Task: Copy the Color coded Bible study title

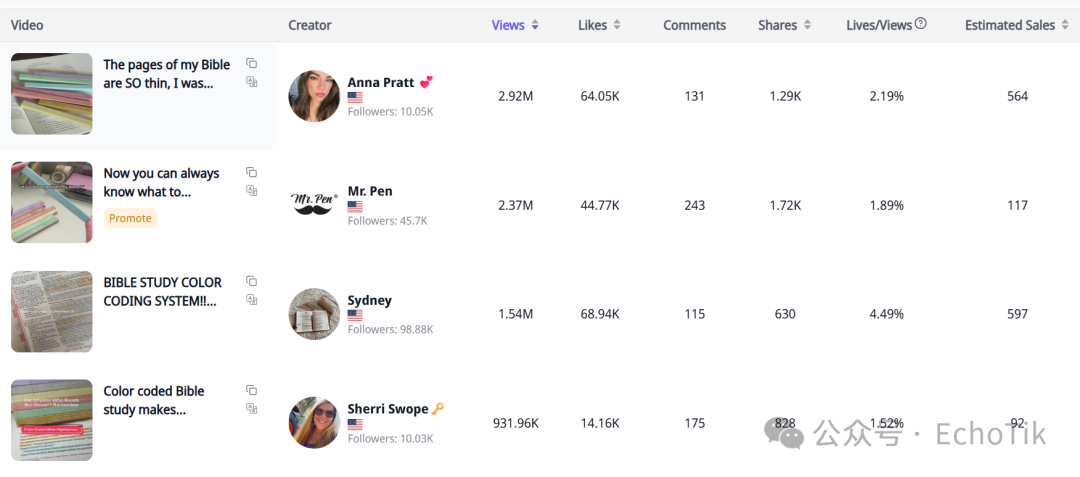Action: [x=251, y=390]
